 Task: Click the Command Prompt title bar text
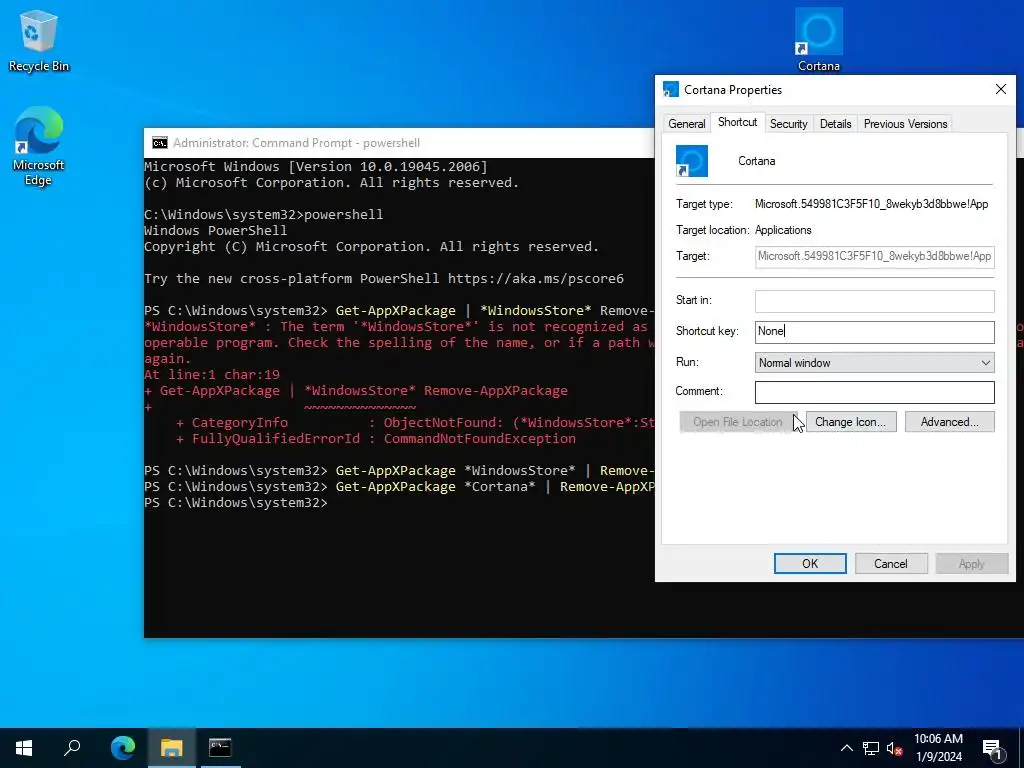[x=296, y=143]
